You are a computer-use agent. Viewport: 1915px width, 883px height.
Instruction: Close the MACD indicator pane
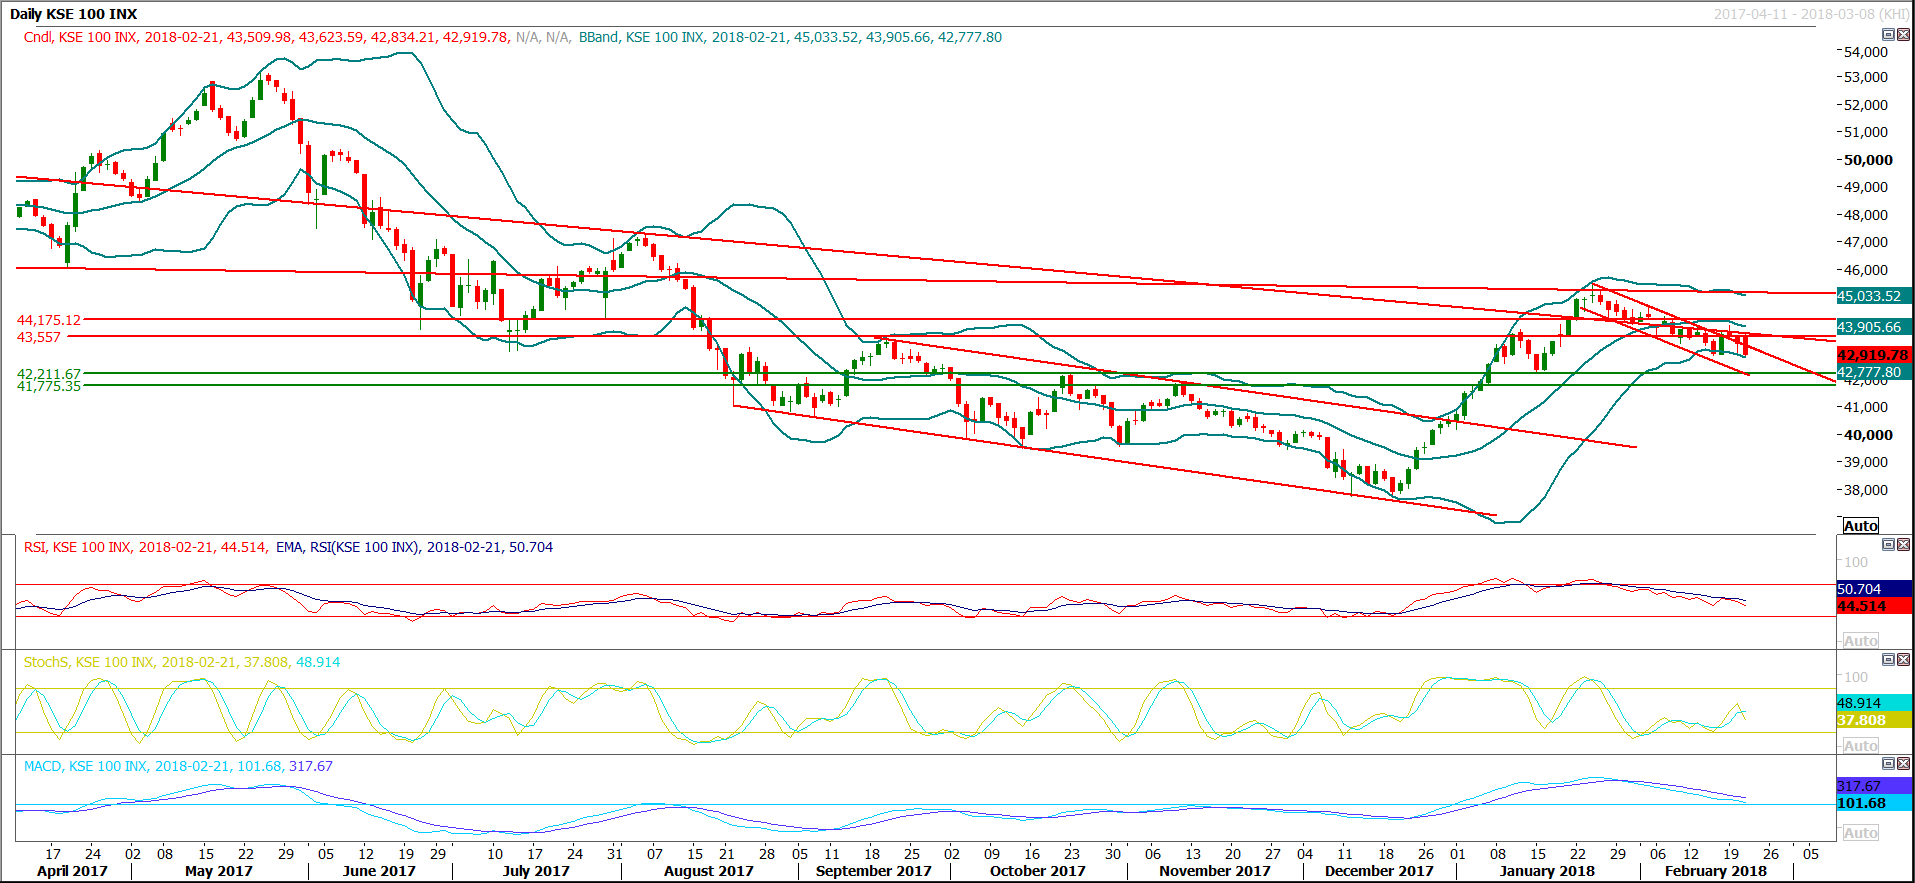[x=1903, y=763]
